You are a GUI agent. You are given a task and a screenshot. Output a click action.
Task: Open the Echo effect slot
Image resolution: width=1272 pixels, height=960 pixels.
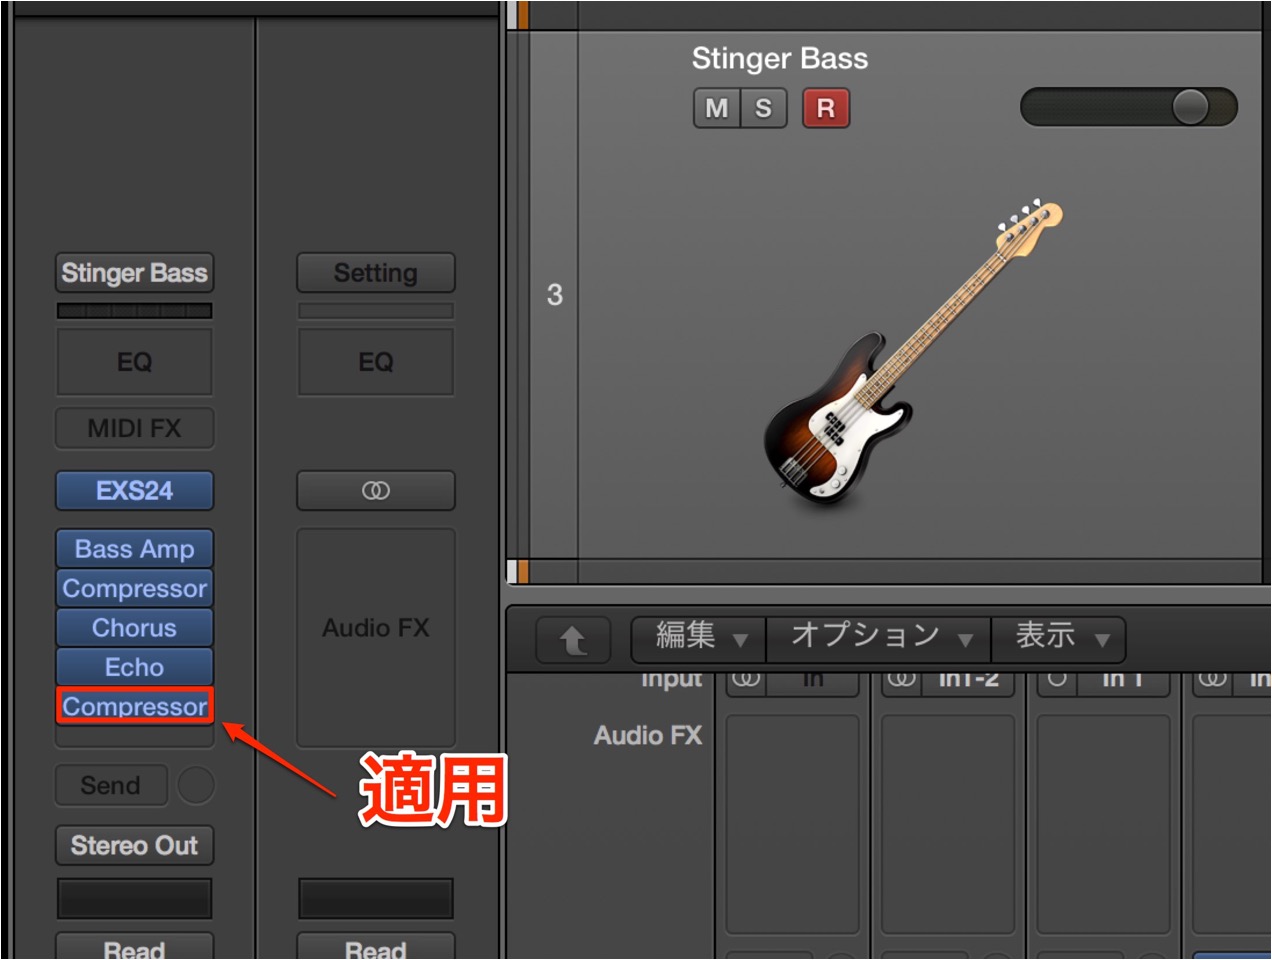click(134, 667)
